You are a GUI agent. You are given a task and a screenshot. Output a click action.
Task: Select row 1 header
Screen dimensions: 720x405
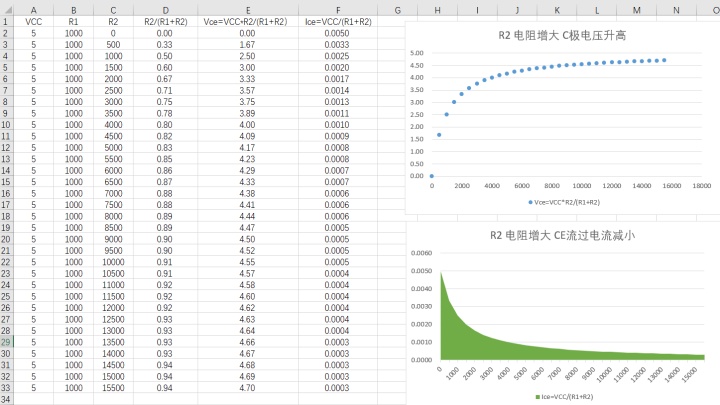5,21
